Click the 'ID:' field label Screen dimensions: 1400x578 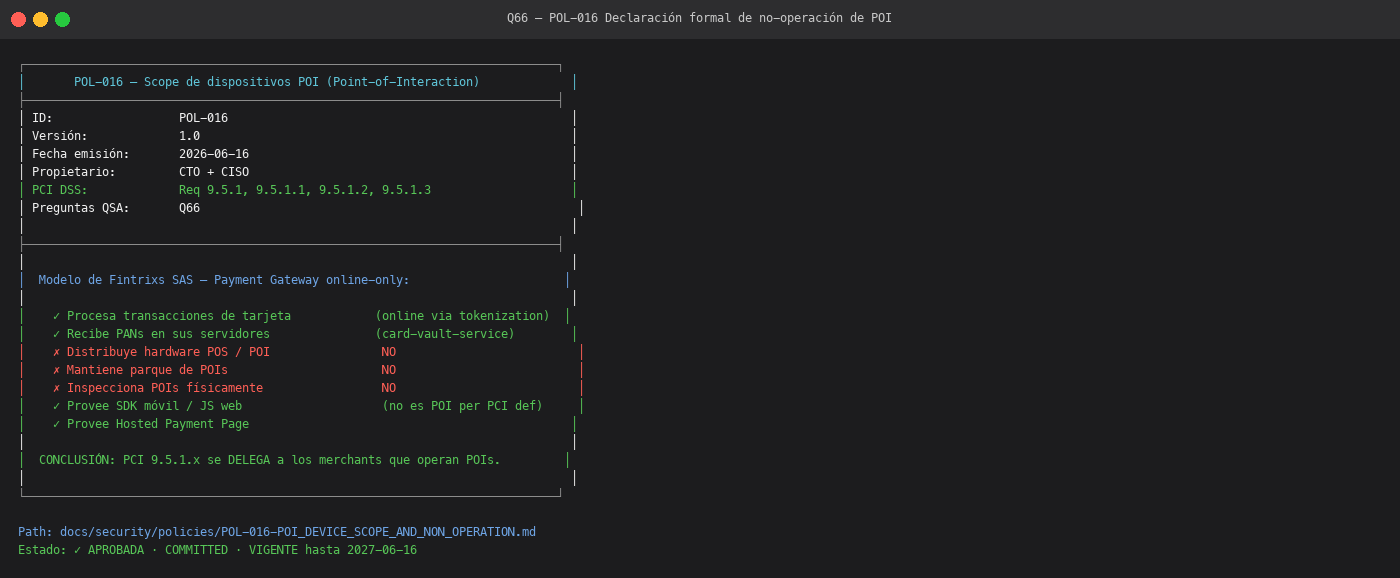click(x=42, y=118)
